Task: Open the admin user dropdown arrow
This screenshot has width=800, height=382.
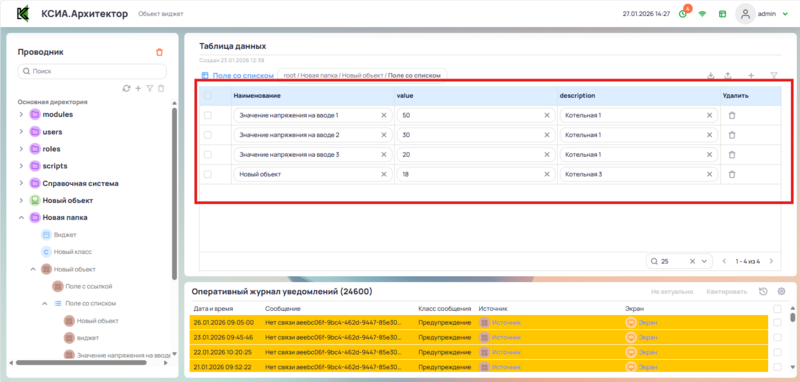Action: (785, 14)
